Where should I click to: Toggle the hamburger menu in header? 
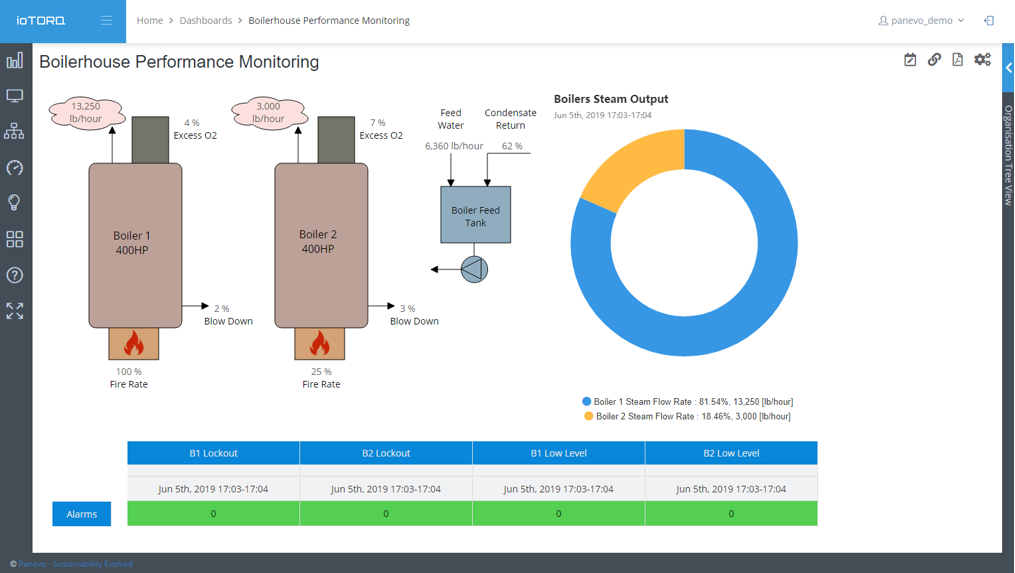point(107,21)
